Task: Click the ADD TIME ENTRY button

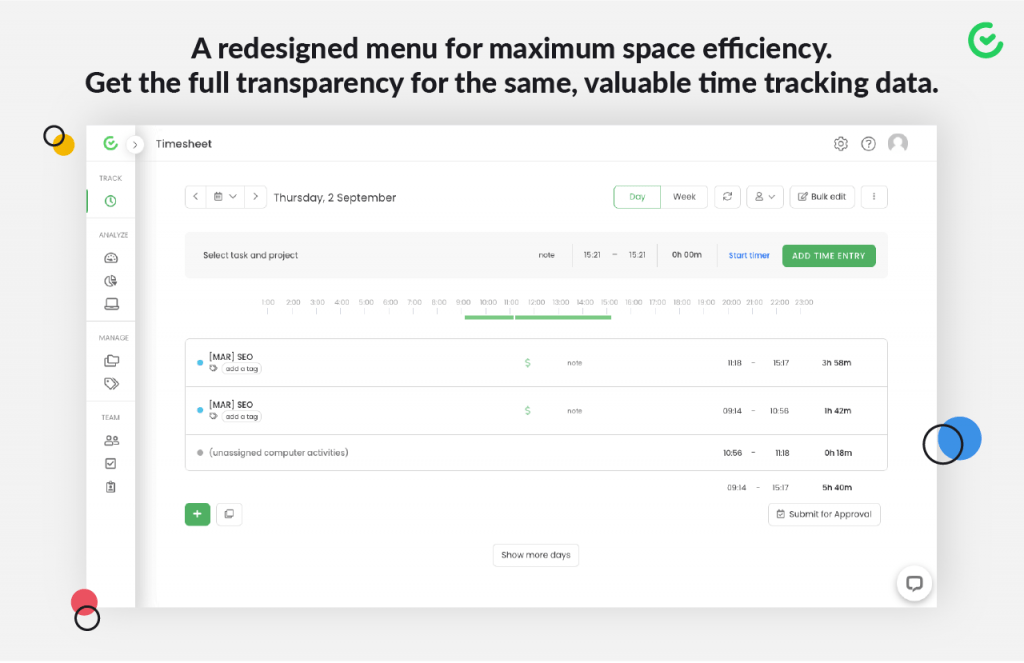Action: pyautogui.click(x=828, y=256)
